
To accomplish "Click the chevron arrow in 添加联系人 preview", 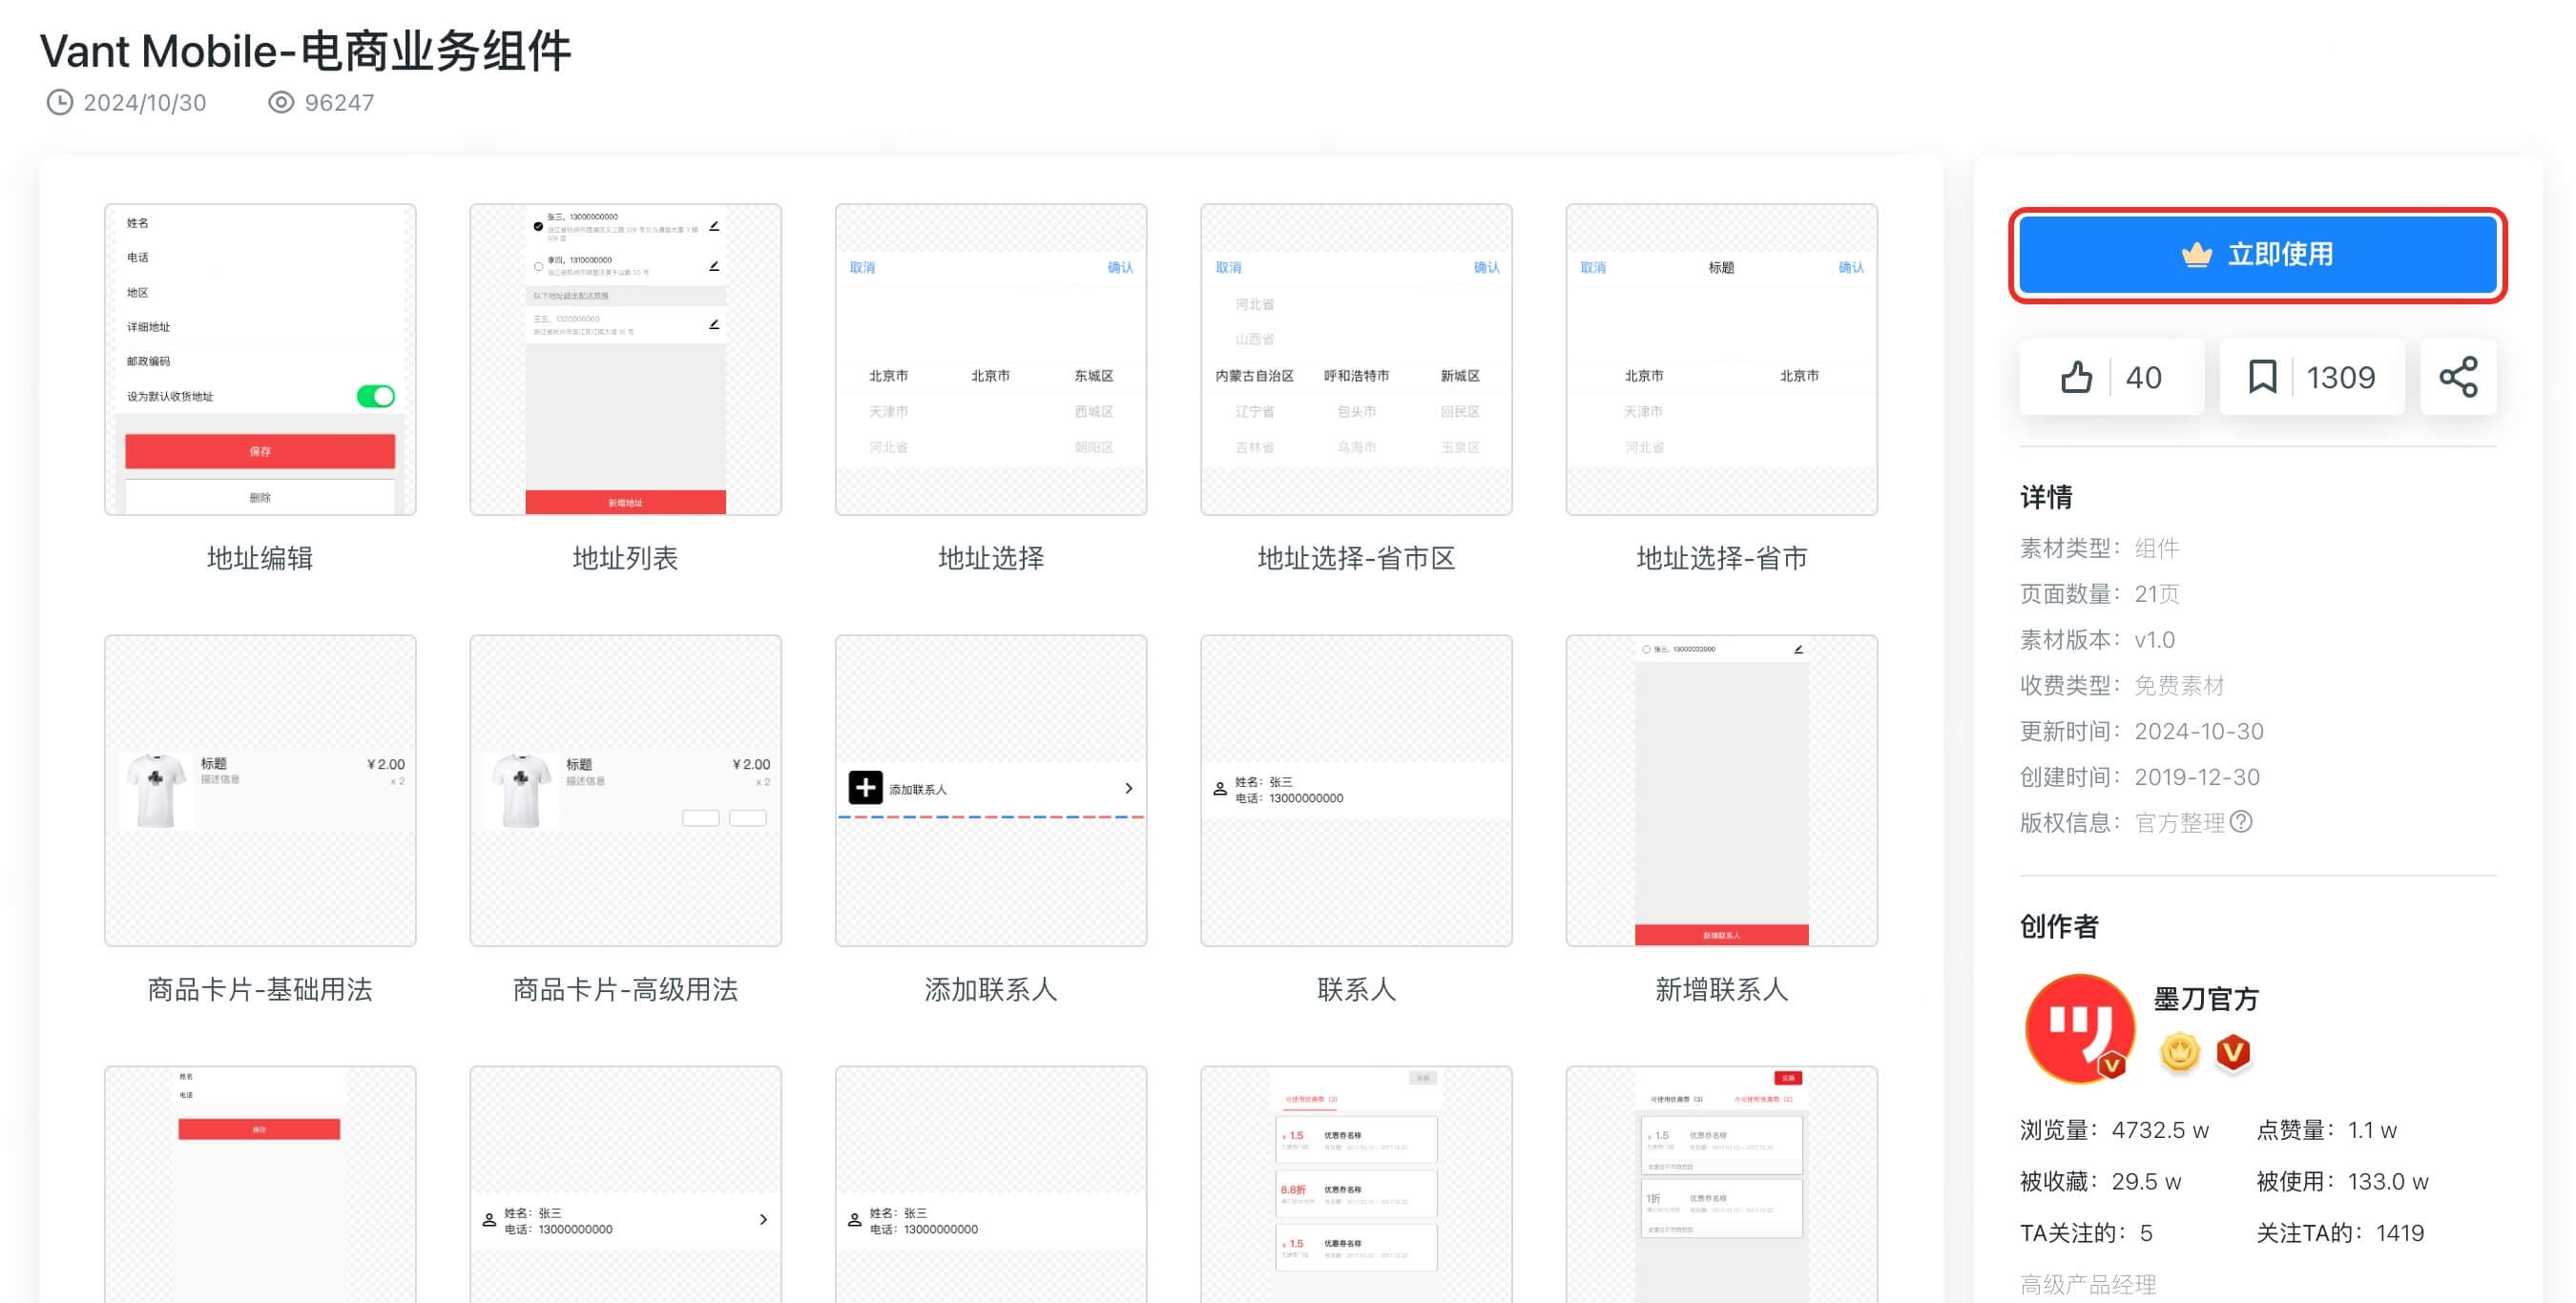I will pyautogui.click(x=1128, y=788).
